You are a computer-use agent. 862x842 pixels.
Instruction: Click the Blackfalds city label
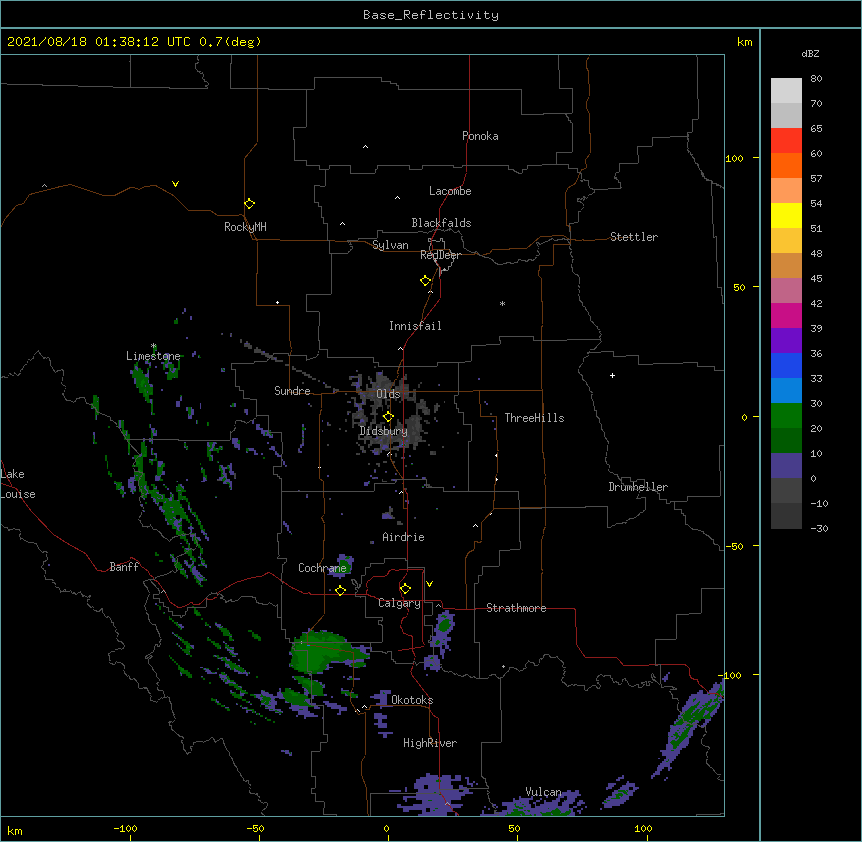(x=441, y=223)
